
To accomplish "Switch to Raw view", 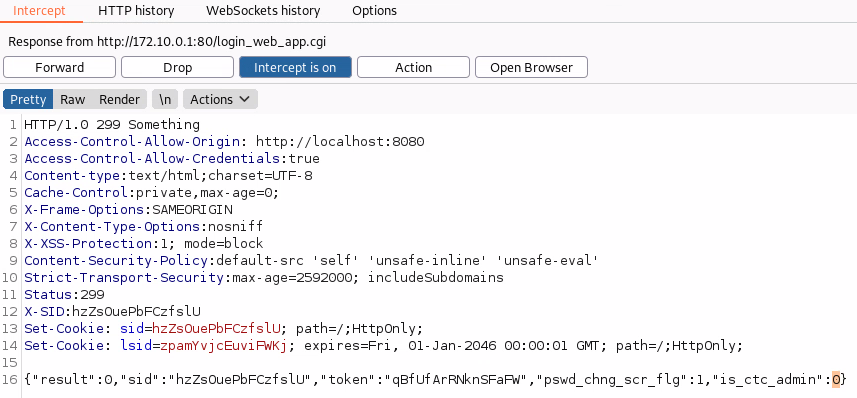I will coord(73,100).
